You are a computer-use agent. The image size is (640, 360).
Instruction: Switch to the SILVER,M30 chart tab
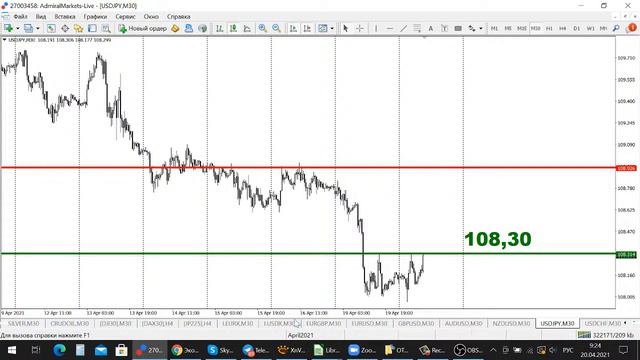pyautogui.click(x=23, y=323)
